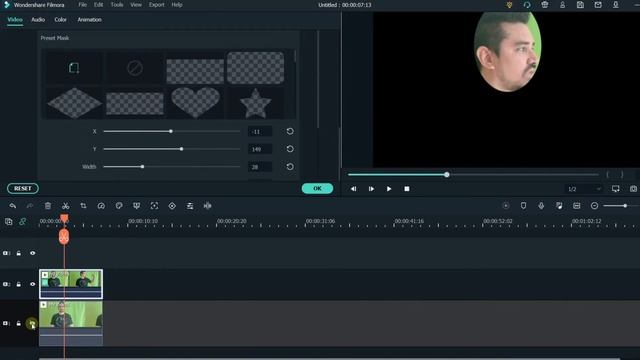
Task: Toggle the auto ripple link icon
Action: pyautogui.click(x=22, y=222)
